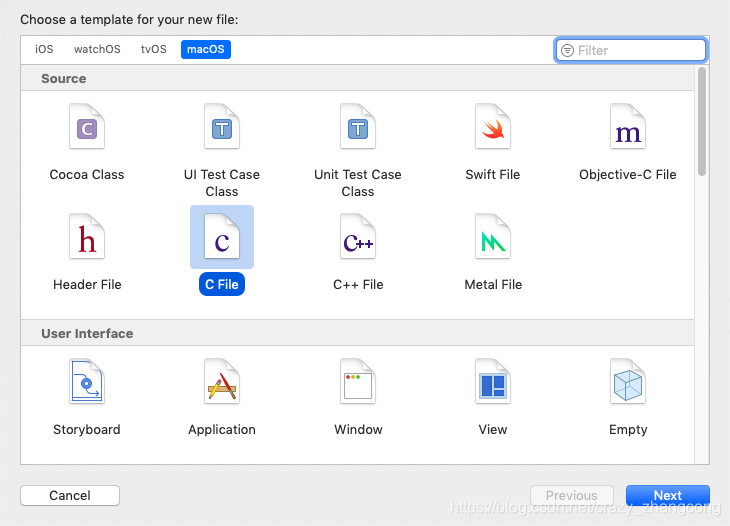Choose the Empty interface template icon
Screen dimensions: 730x526
tap(628, 381)
